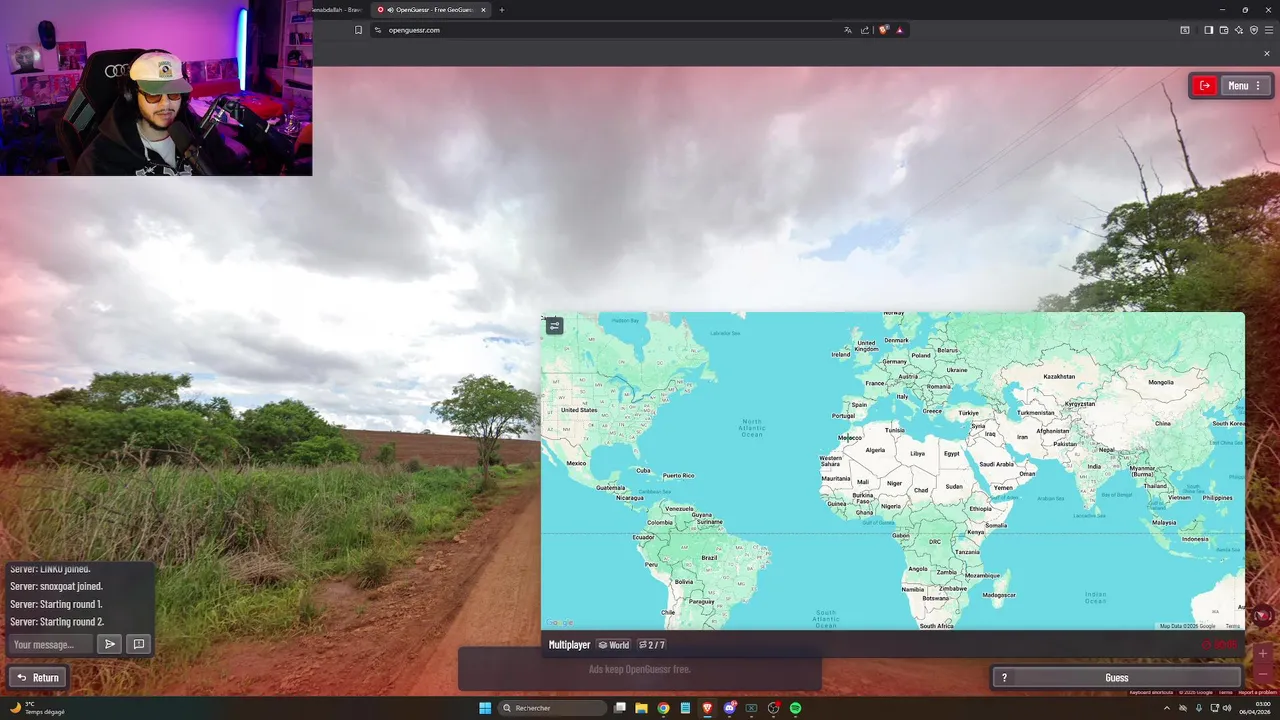Click the red exit game icon
1280x720 pixels.
pos(1205,86)
